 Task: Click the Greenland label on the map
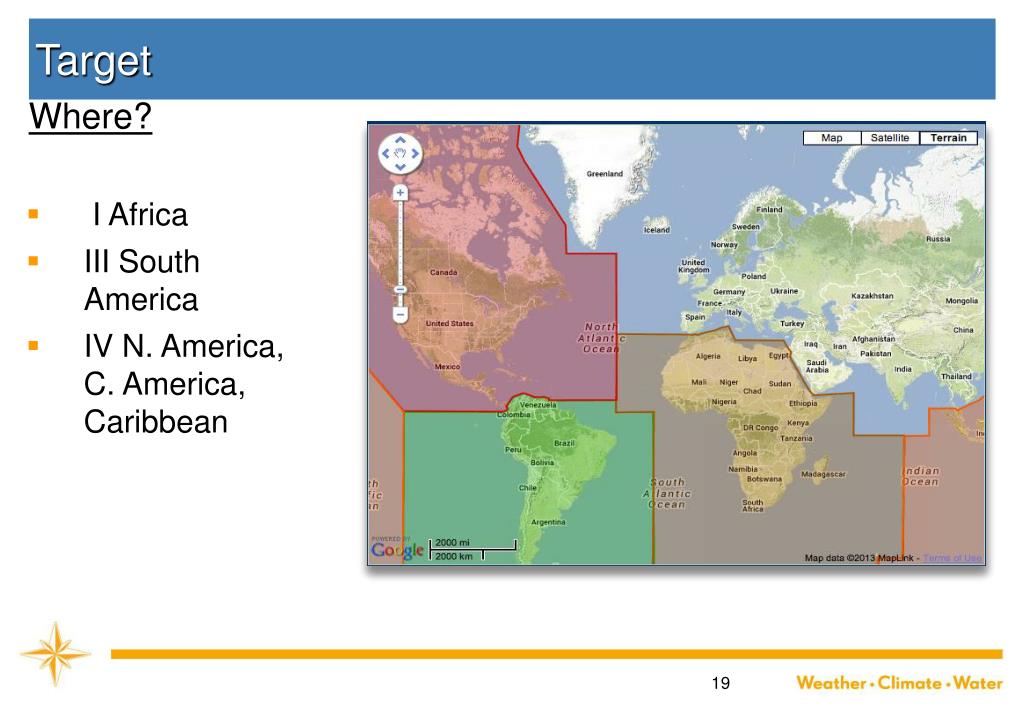pyautogui.click(x=604, y=174)
